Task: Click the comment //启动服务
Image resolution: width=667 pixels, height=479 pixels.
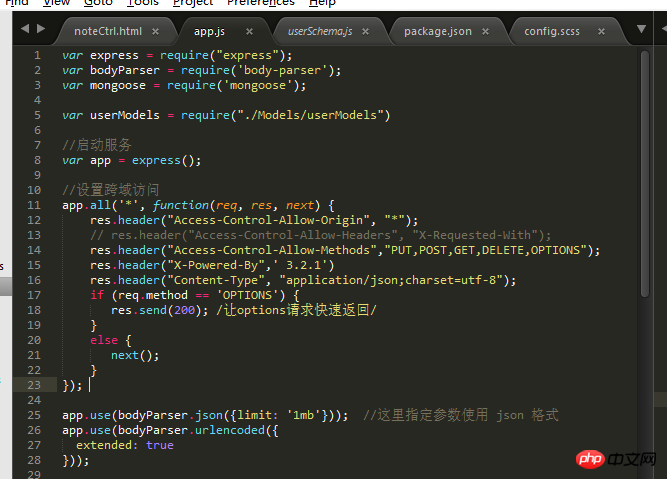Action: 97,145
